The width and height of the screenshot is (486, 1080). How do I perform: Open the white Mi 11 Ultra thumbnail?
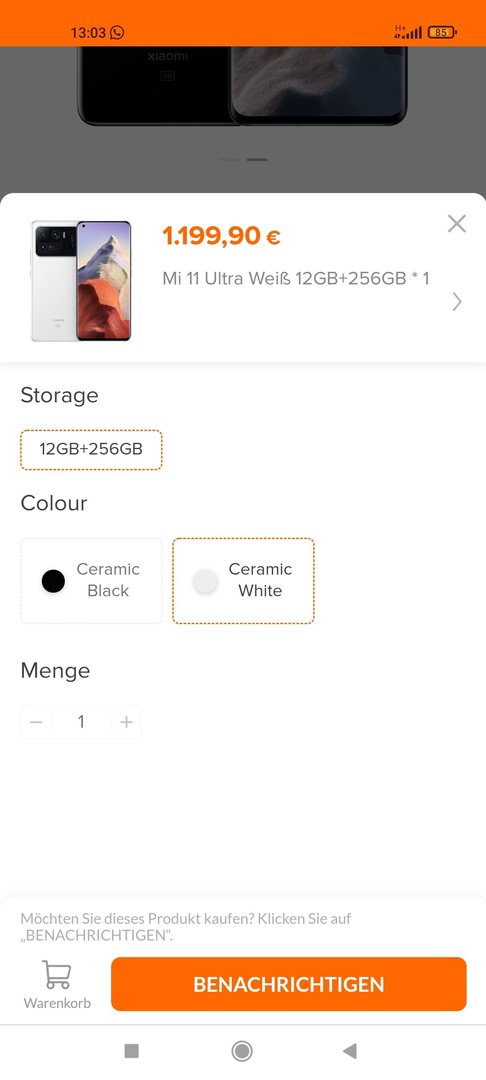coord(81,280)
